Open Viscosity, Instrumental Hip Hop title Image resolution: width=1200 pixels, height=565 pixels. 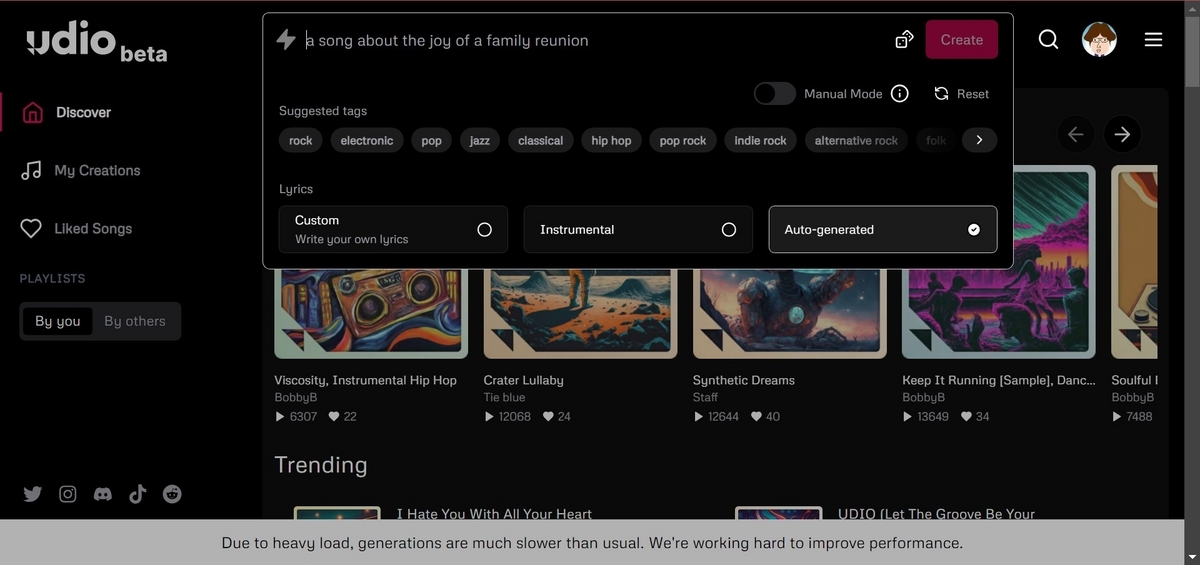[x=365, y=380]
